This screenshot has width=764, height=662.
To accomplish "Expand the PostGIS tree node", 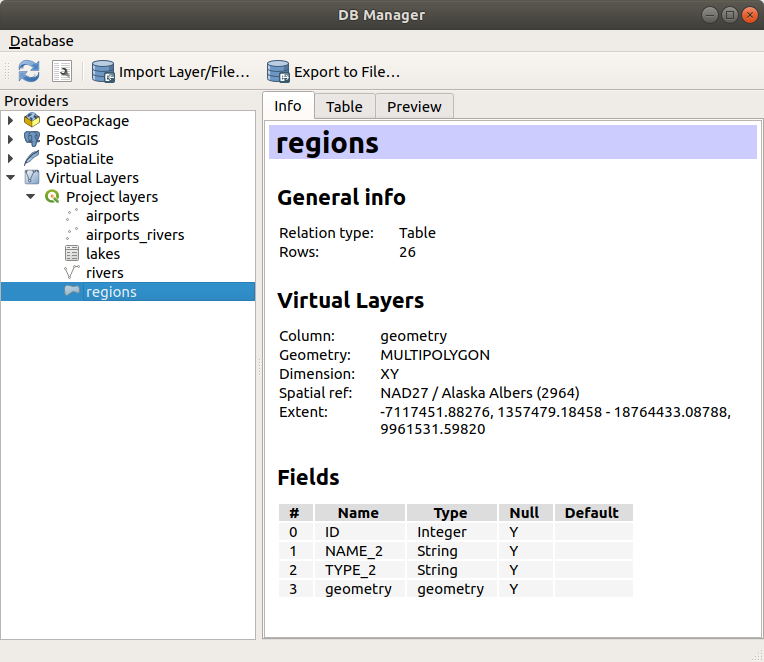I will coord(11,140).
